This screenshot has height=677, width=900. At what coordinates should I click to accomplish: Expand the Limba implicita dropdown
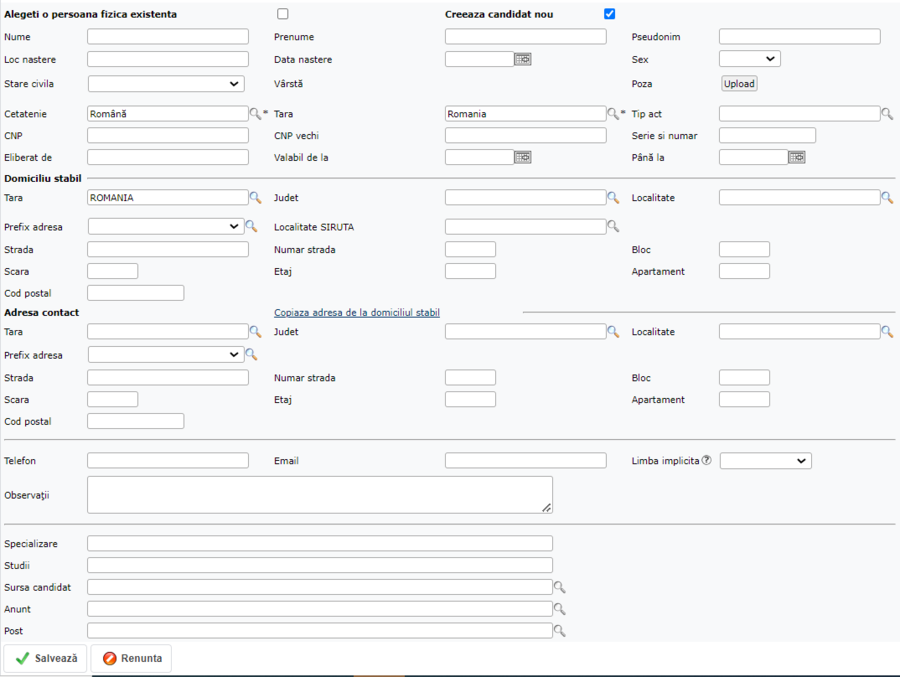tap(765, 461)
